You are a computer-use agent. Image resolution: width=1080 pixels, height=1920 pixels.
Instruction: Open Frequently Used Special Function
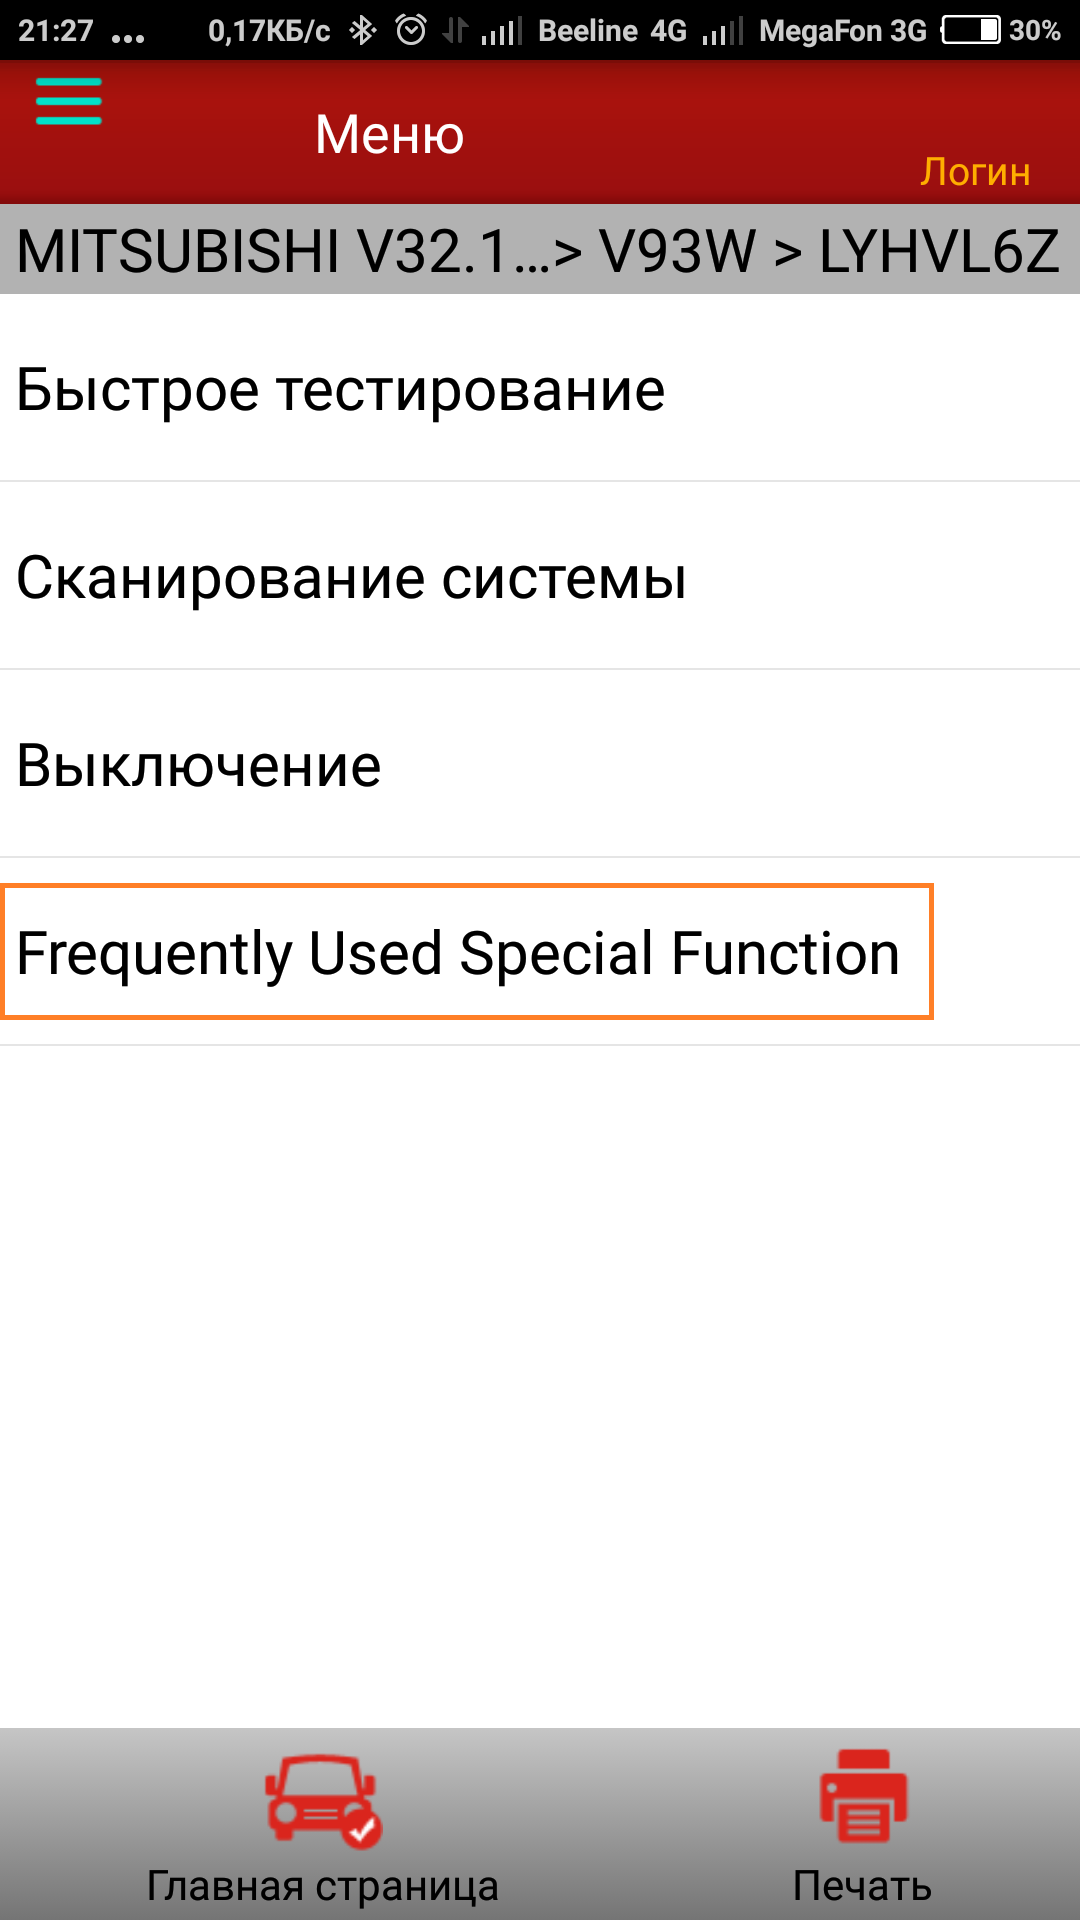click(x=458, y=952)
